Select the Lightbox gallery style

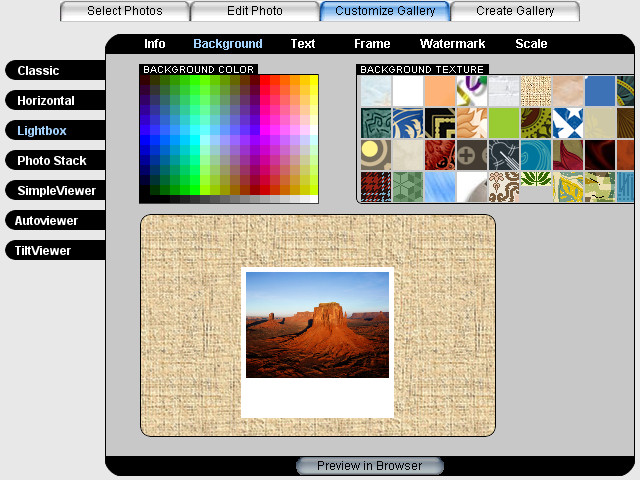pos(55,131)
